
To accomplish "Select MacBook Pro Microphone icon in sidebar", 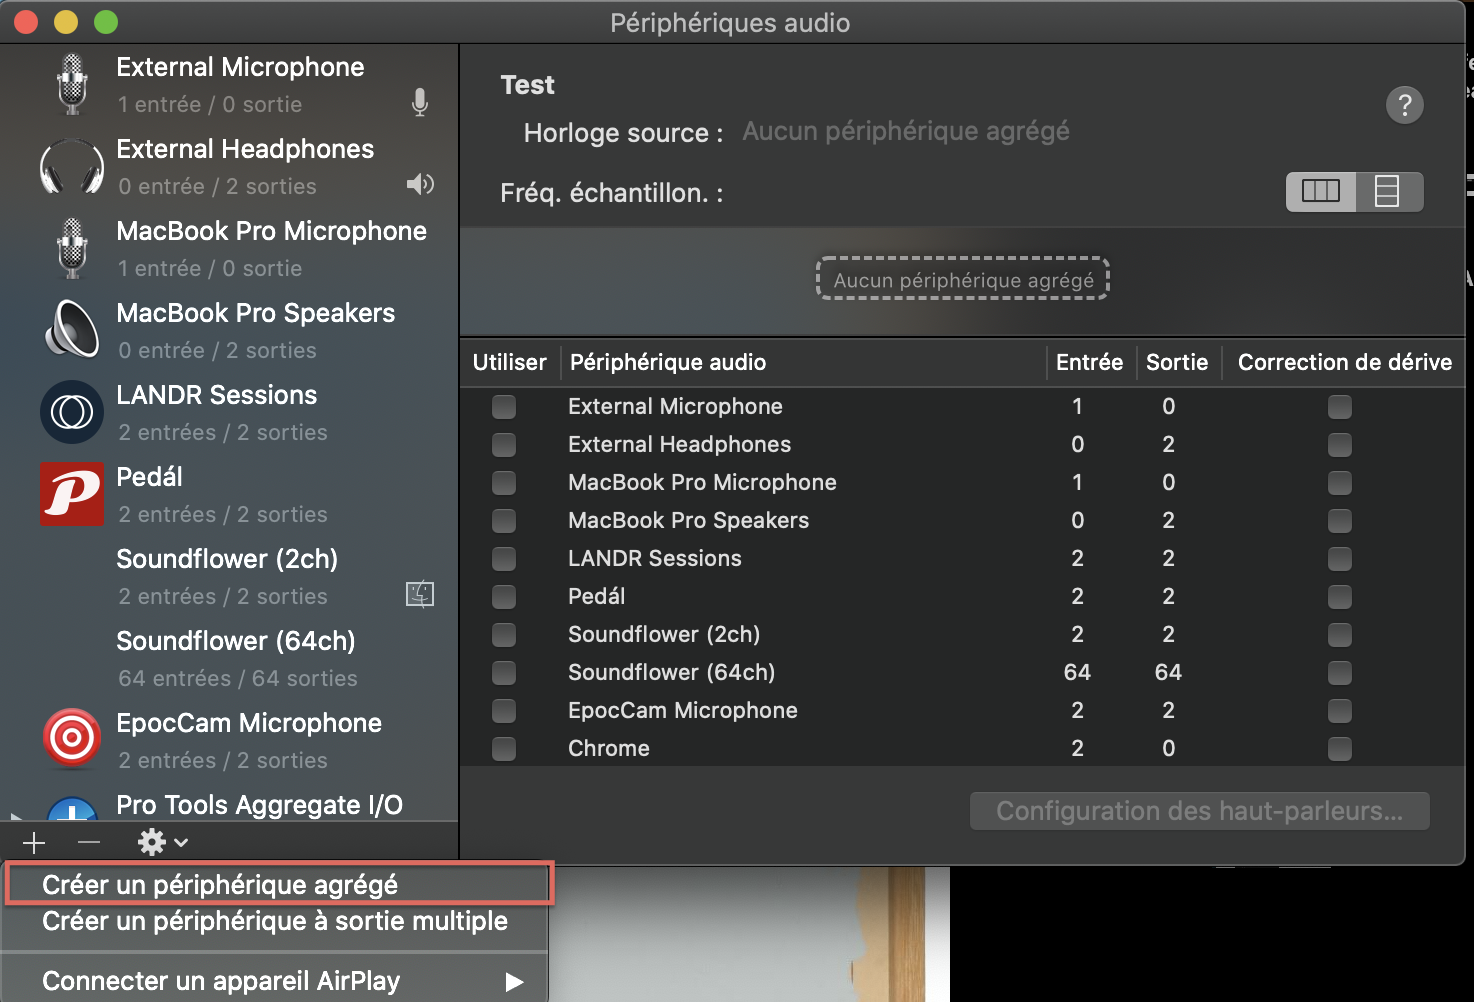I will (72, 248).
